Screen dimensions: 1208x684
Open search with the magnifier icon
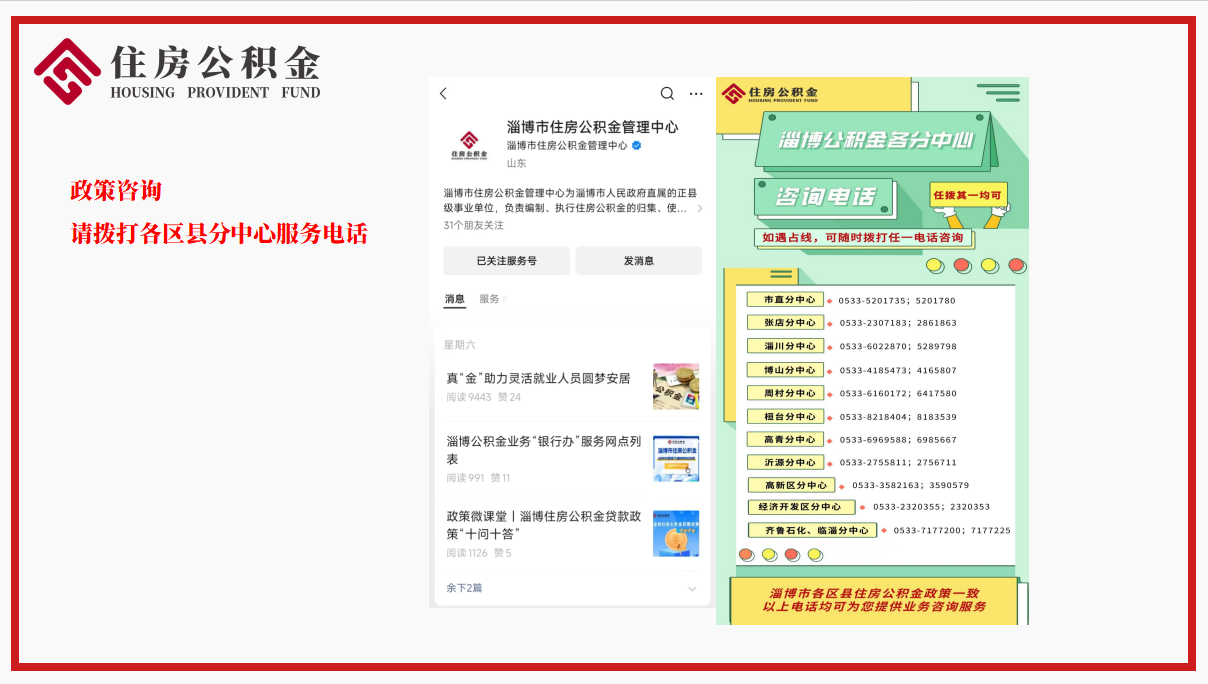[x=667, y=94]
